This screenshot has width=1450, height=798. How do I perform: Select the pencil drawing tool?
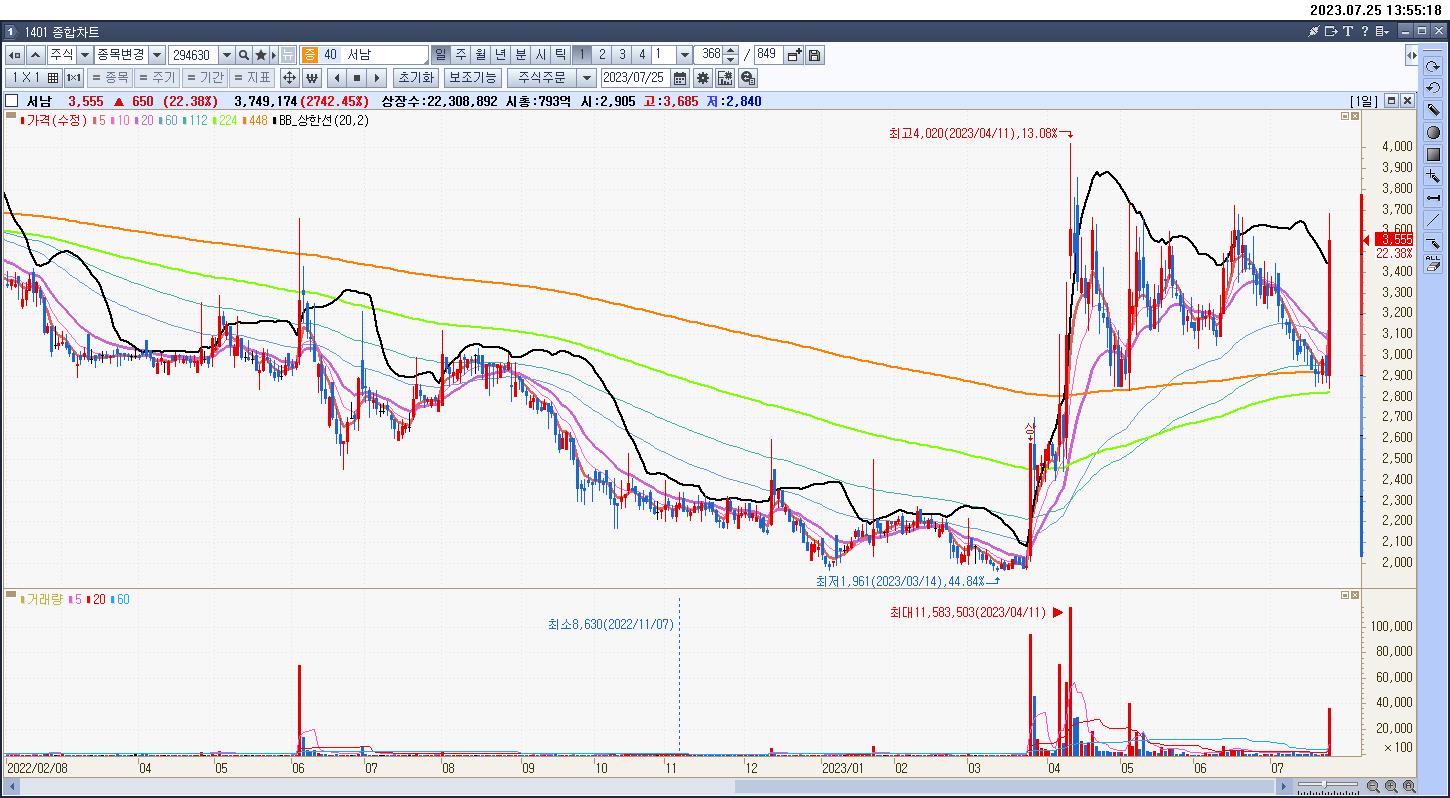[1433, 110]
